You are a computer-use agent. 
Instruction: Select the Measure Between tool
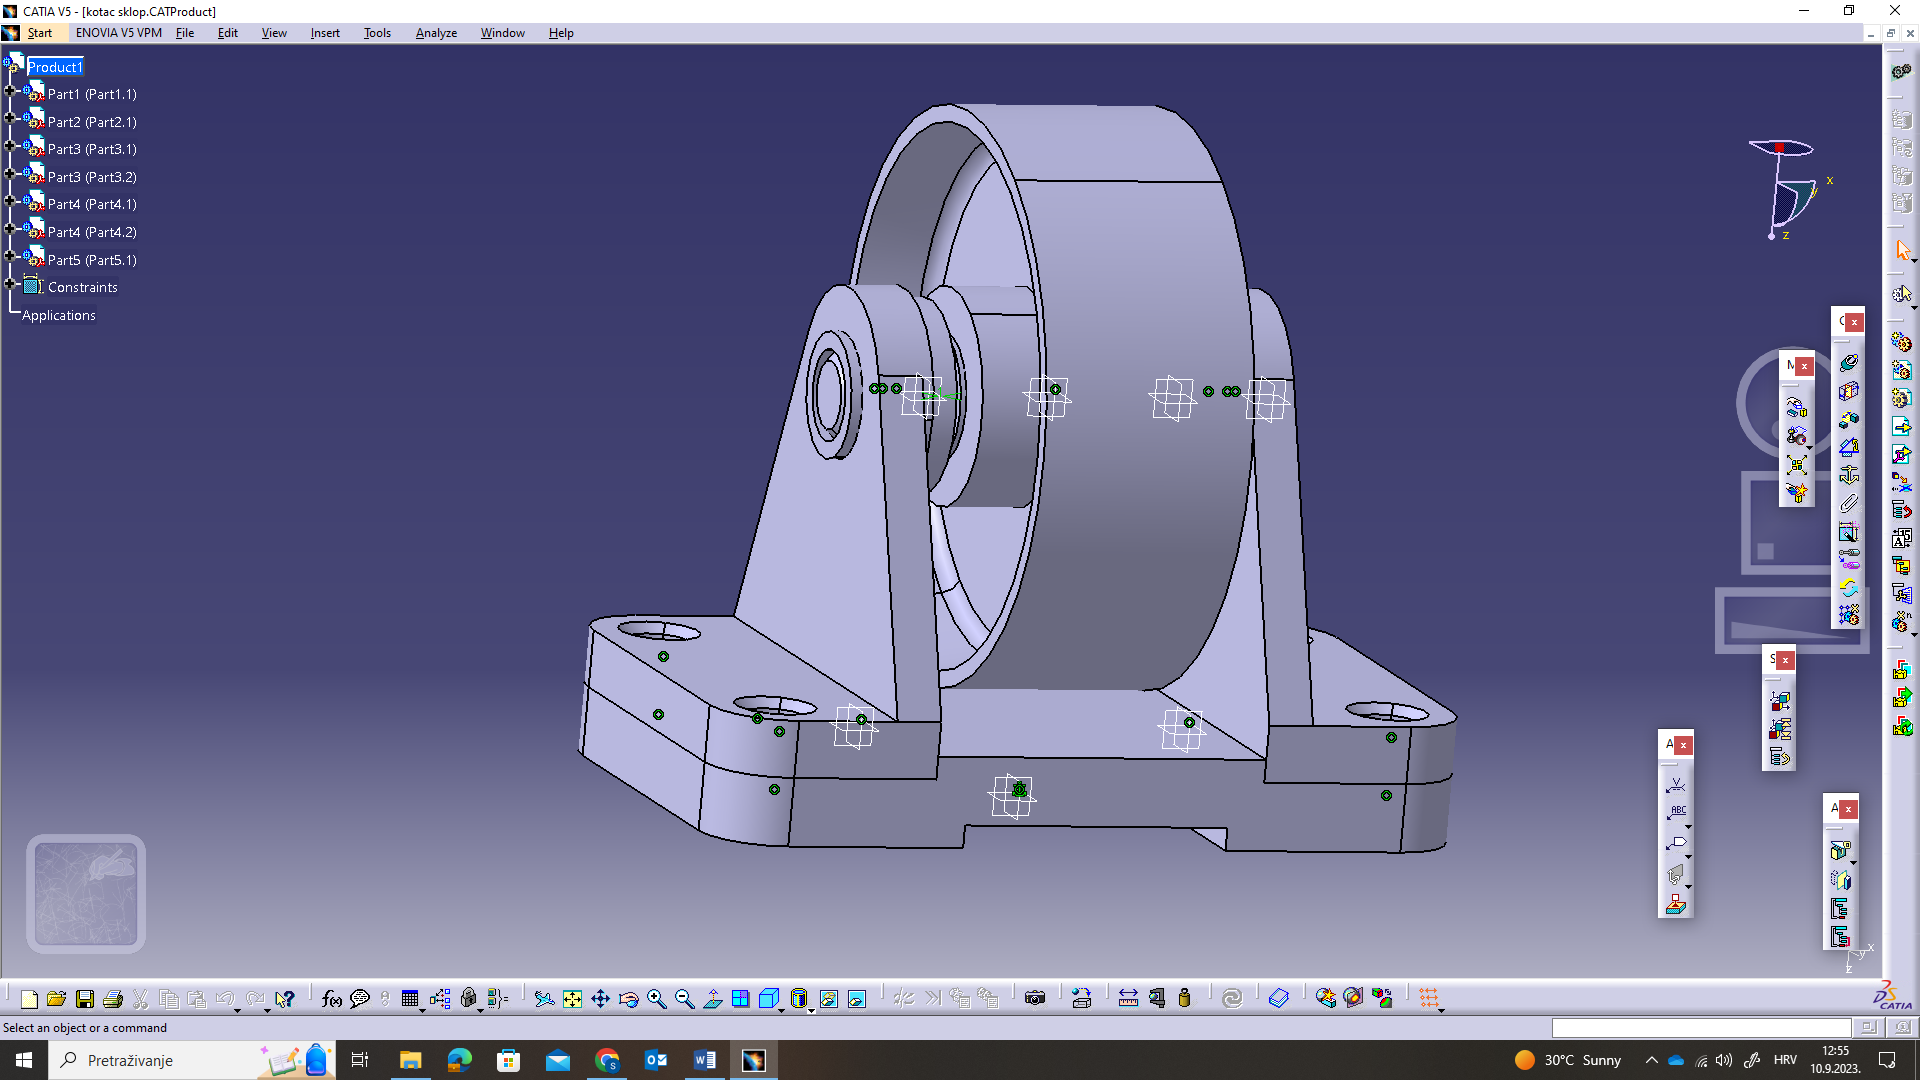click(1128, 998)
